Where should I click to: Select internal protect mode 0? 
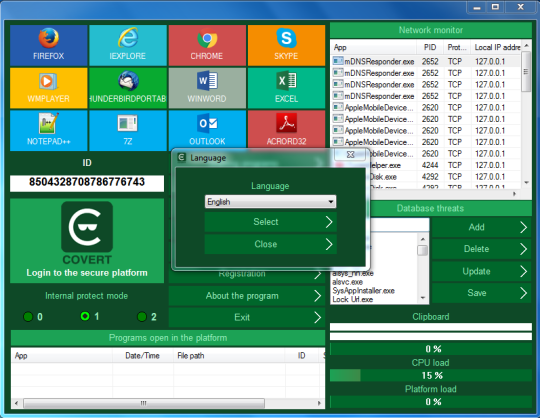tap(28, 316)
